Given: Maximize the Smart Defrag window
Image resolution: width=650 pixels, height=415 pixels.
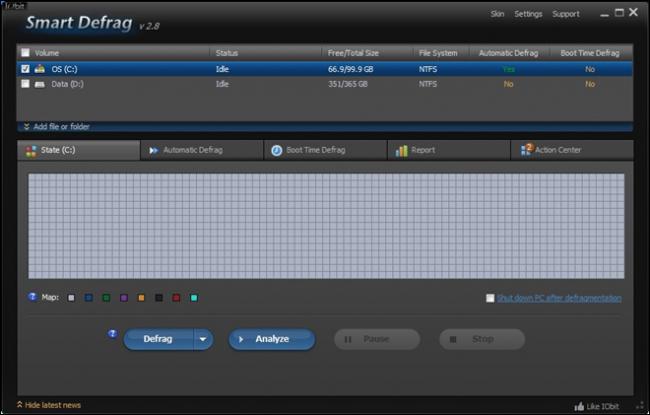Looking at the screenshot, I should coord(619,13).
